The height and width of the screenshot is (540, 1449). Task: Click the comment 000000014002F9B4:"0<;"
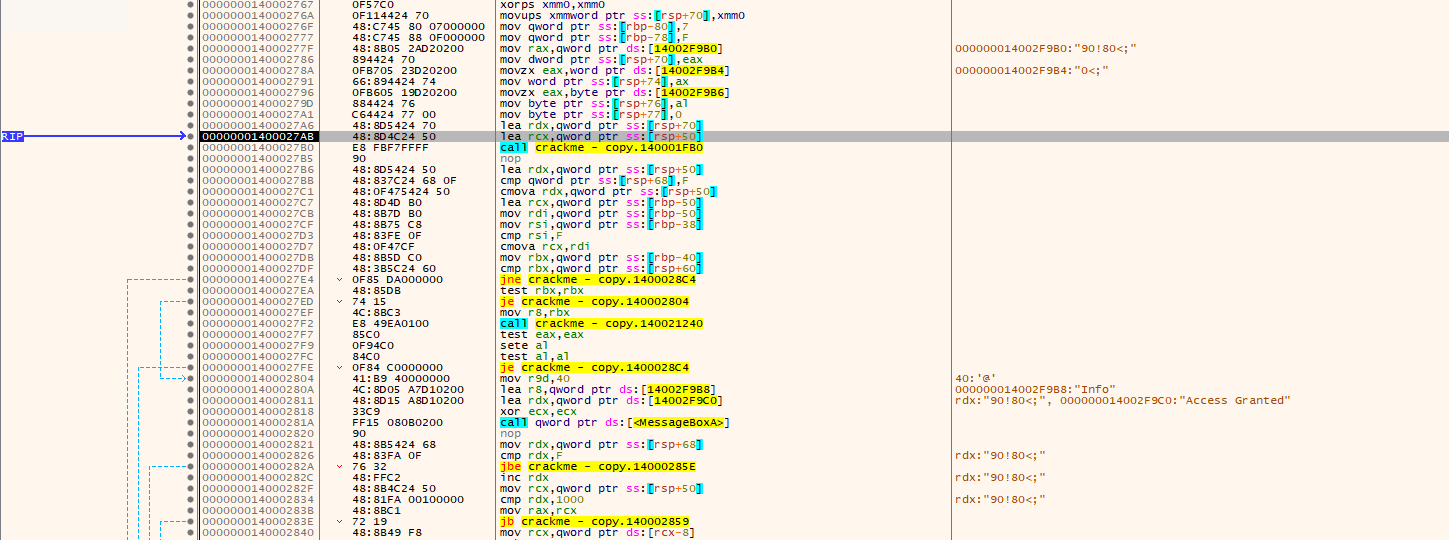tap(1032, 70)
